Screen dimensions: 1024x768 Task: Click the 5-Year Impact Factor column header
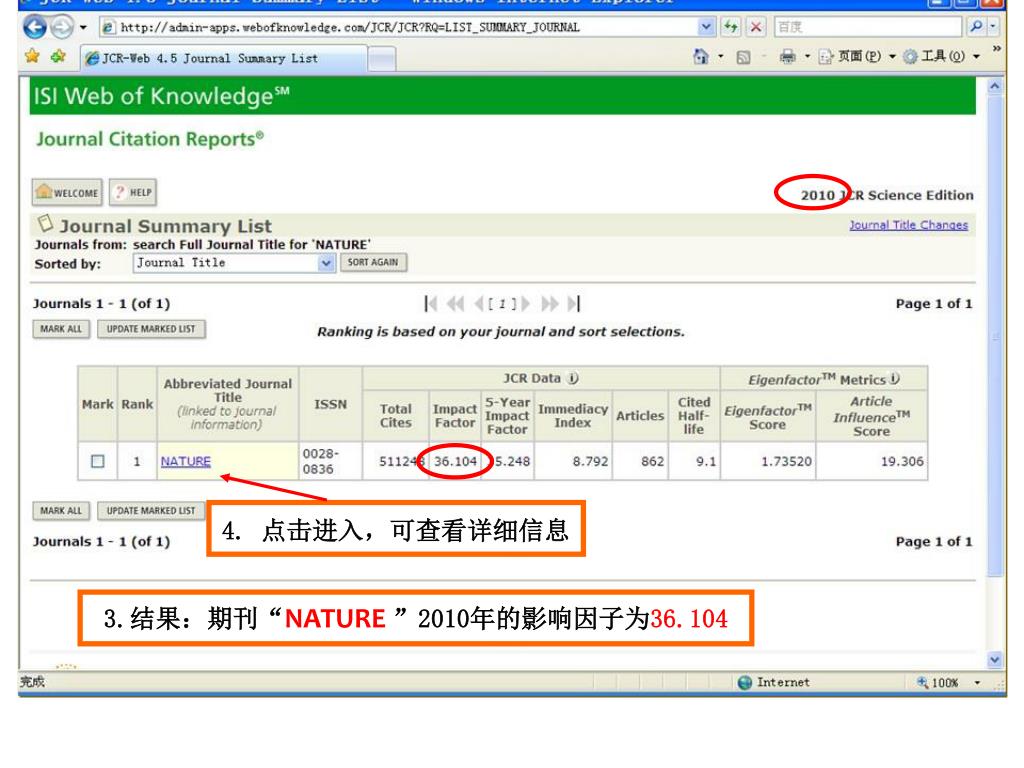coord(507,415)
